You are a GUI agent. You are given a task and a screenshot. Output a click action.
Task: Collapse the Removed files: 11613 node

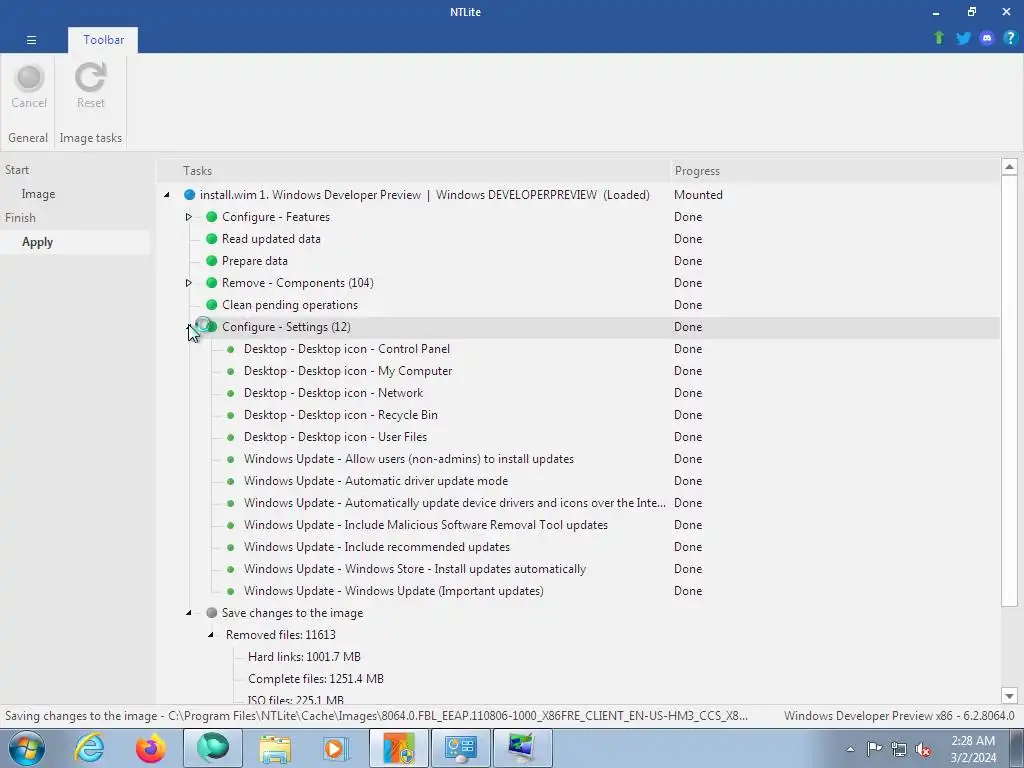click(211, 635)
